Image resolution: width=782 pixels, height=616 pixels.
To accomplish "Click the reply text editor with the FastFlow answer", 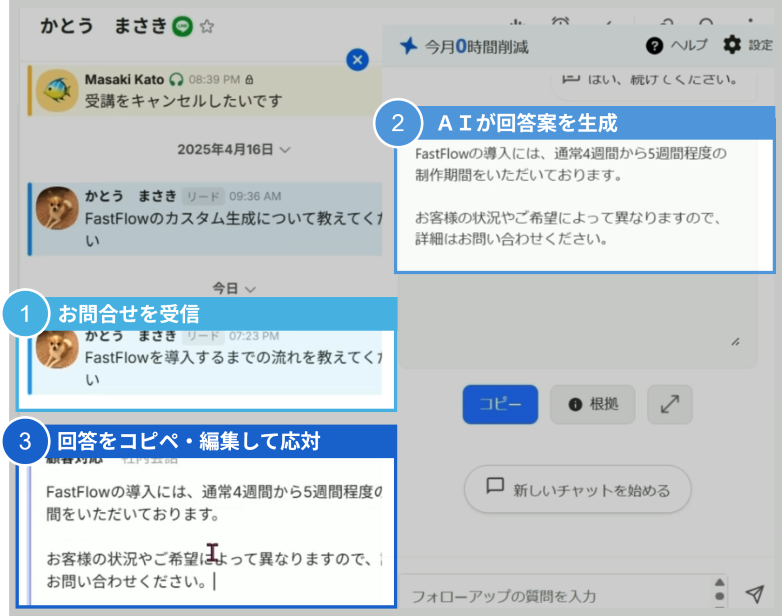I will (210, 540).
